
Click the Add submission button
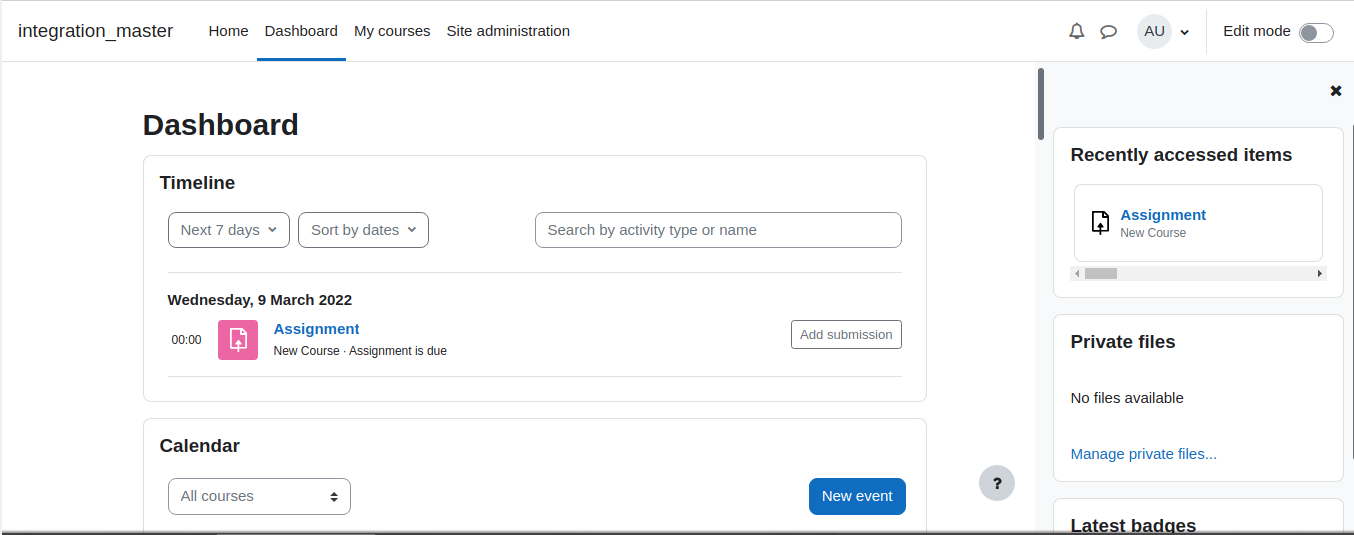coord(846,335)
